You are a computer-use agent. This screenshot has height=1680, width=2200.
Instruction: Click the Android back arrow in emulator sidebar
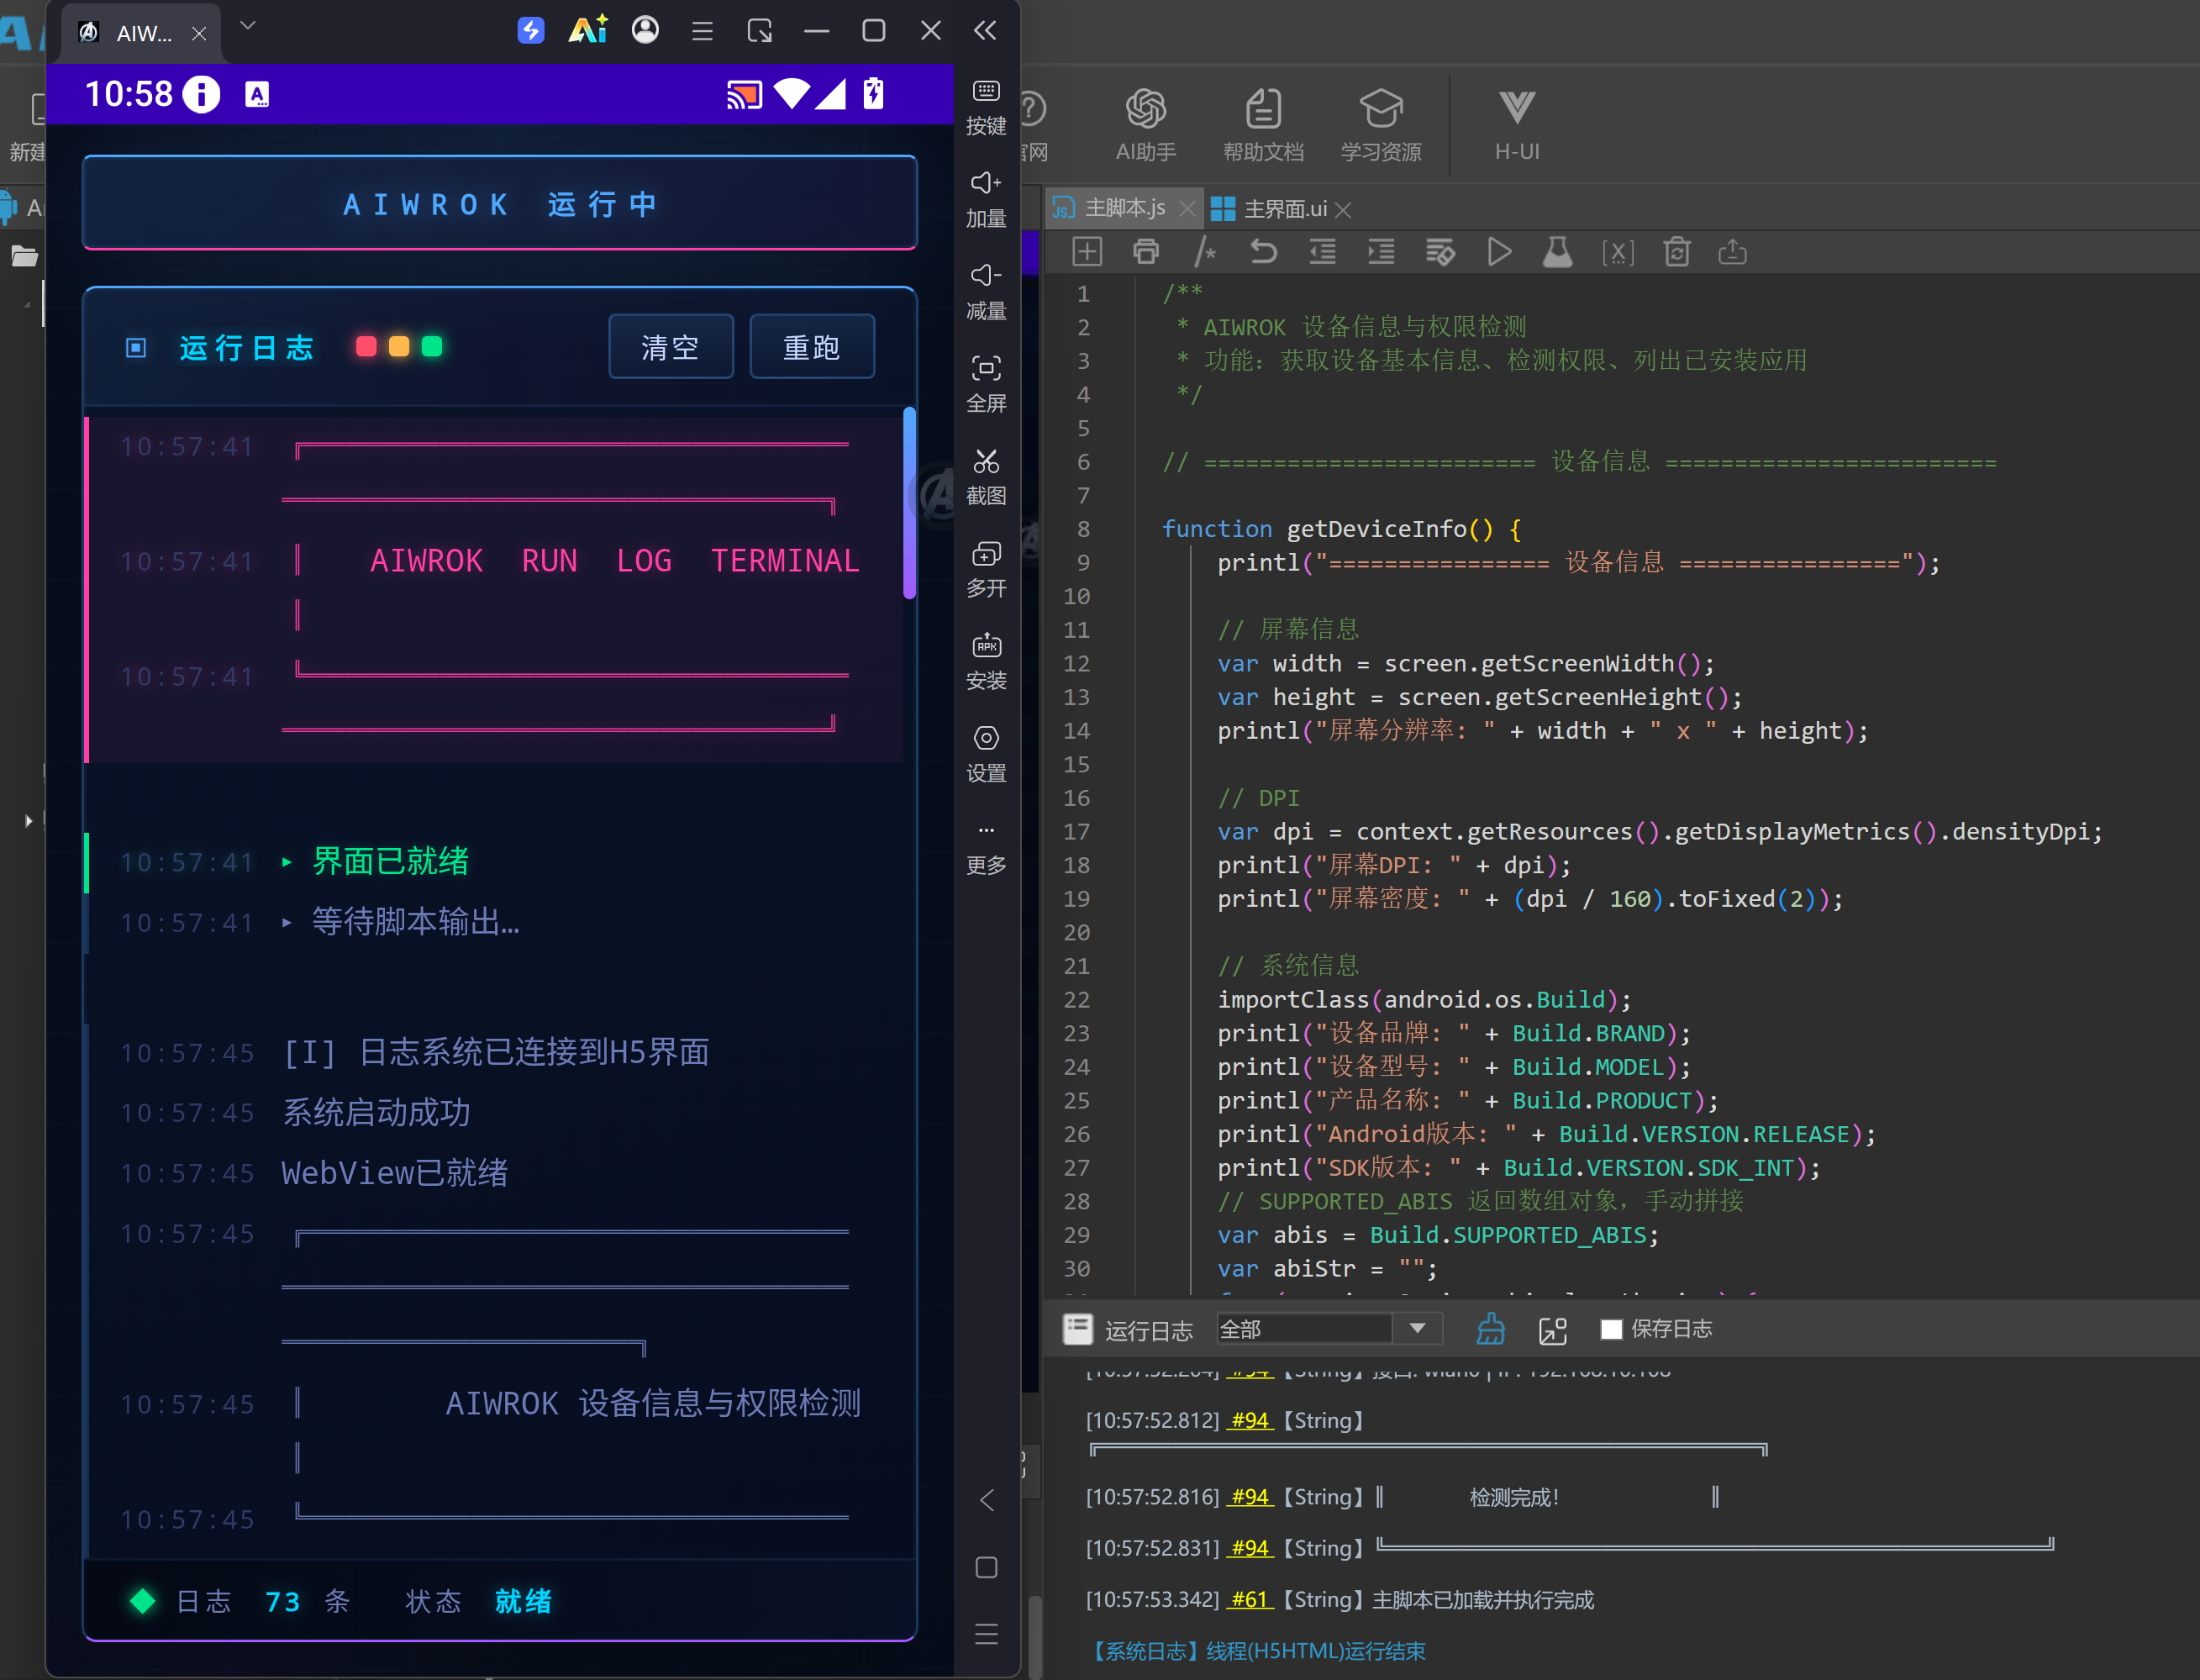pos(987,1500)
